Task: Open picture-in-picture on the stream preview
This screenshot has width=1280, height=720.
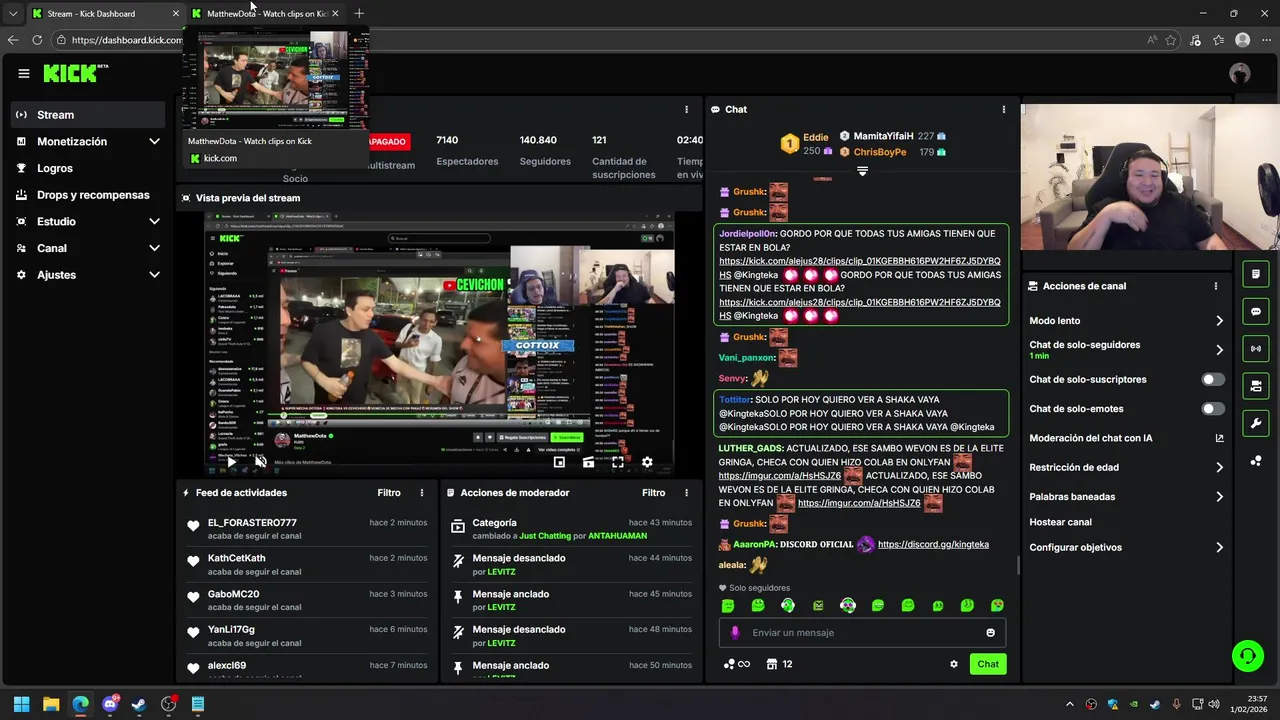Action: (559, 462)
